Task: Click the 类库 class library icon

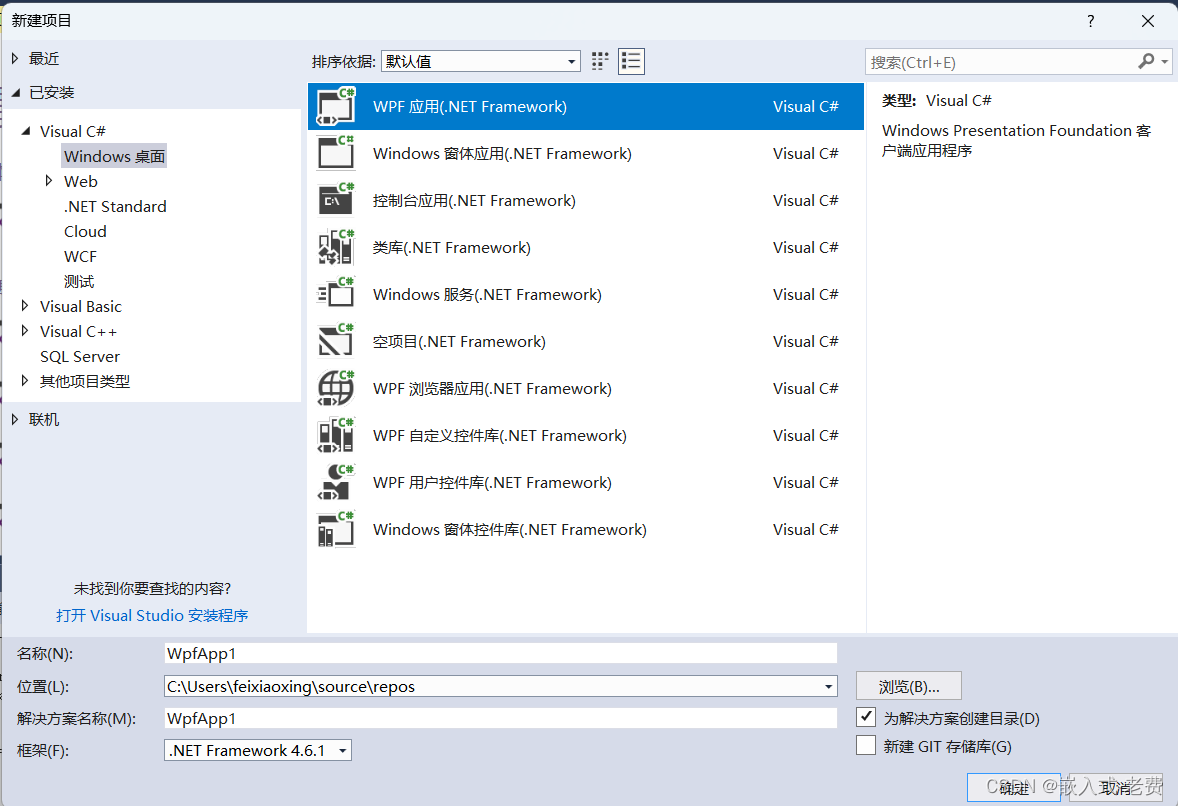Action: click(x=336, y=247)
